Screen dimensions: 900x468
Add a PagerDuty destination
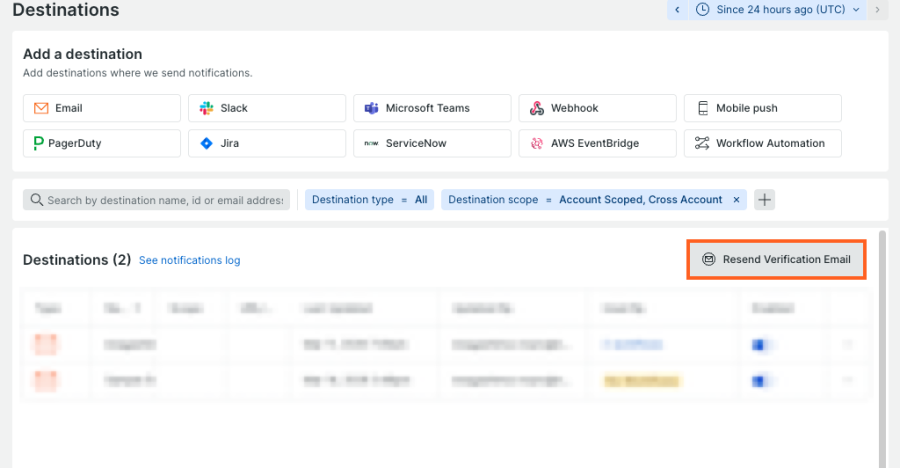(x=102, y=143)
